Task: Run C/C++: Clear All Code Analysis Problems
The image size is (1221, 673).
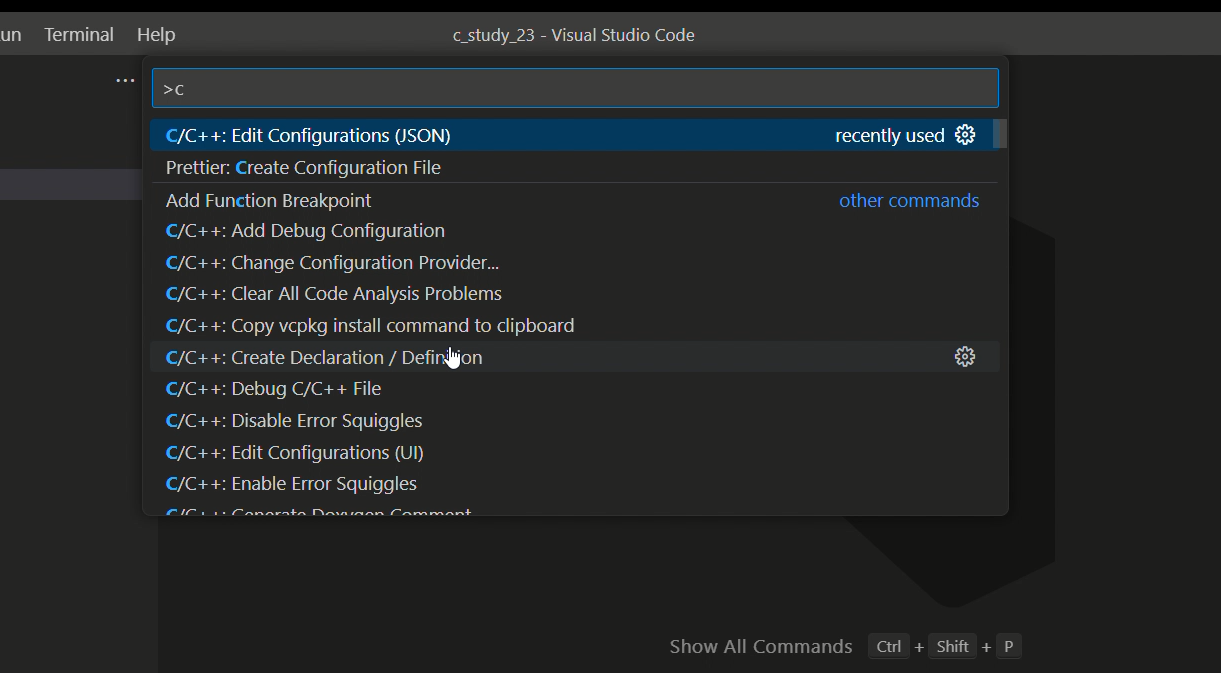Action: click(575, 294)
